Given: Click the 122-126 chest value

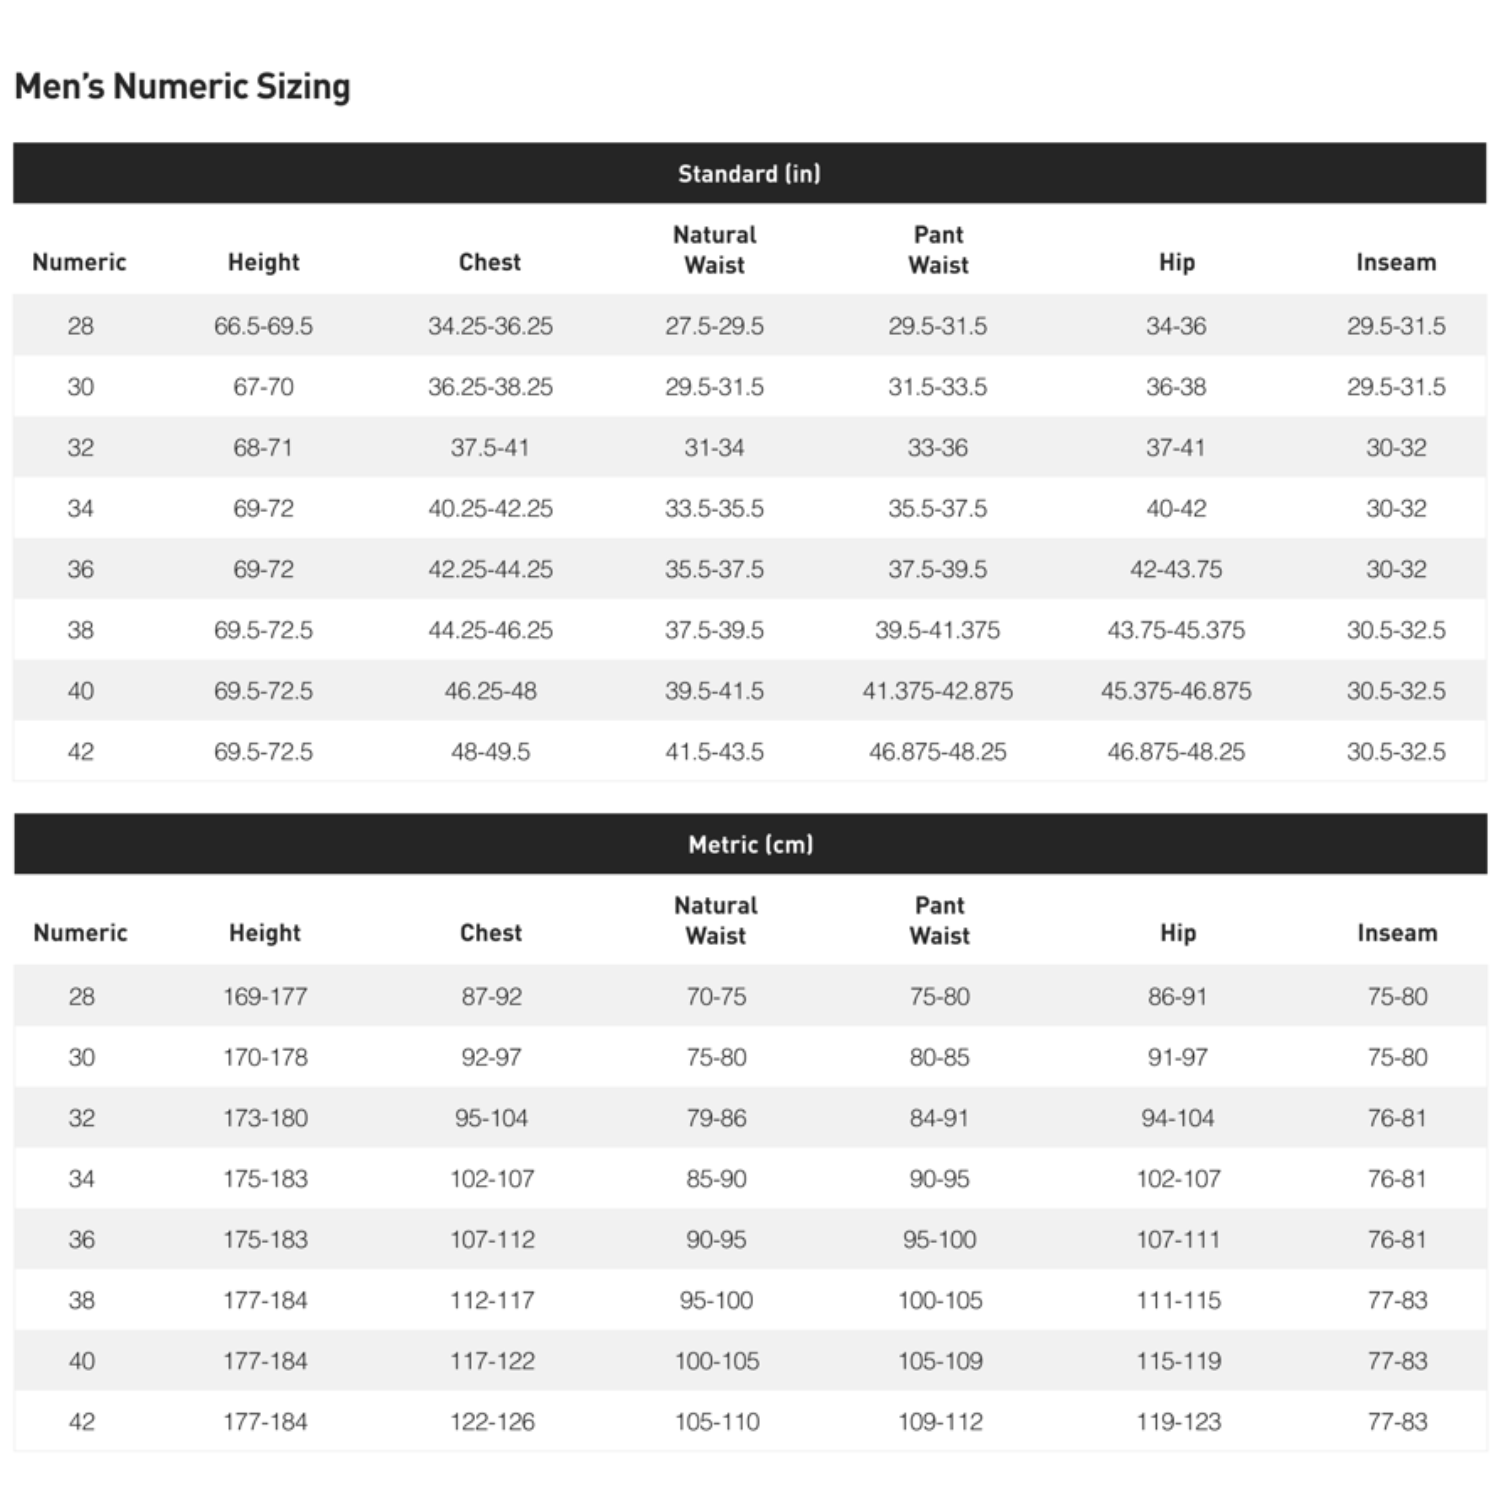Looking at the screenshot, I should coord(492,1422).
